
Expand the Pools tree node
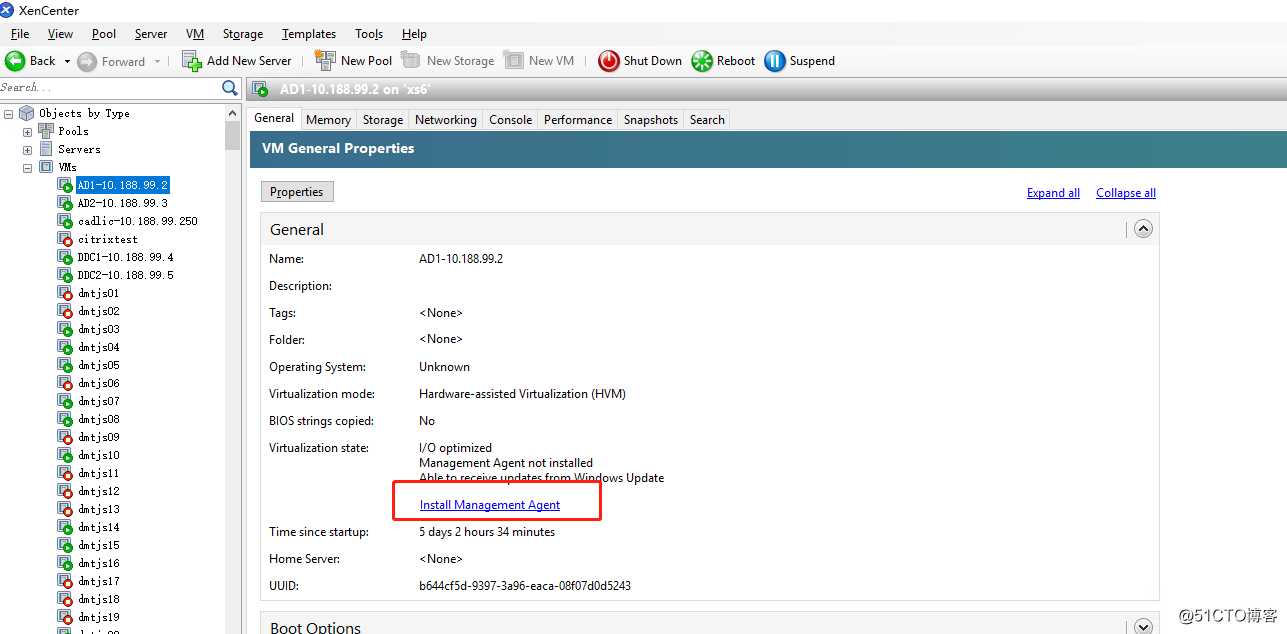click(x=27, y=132)
